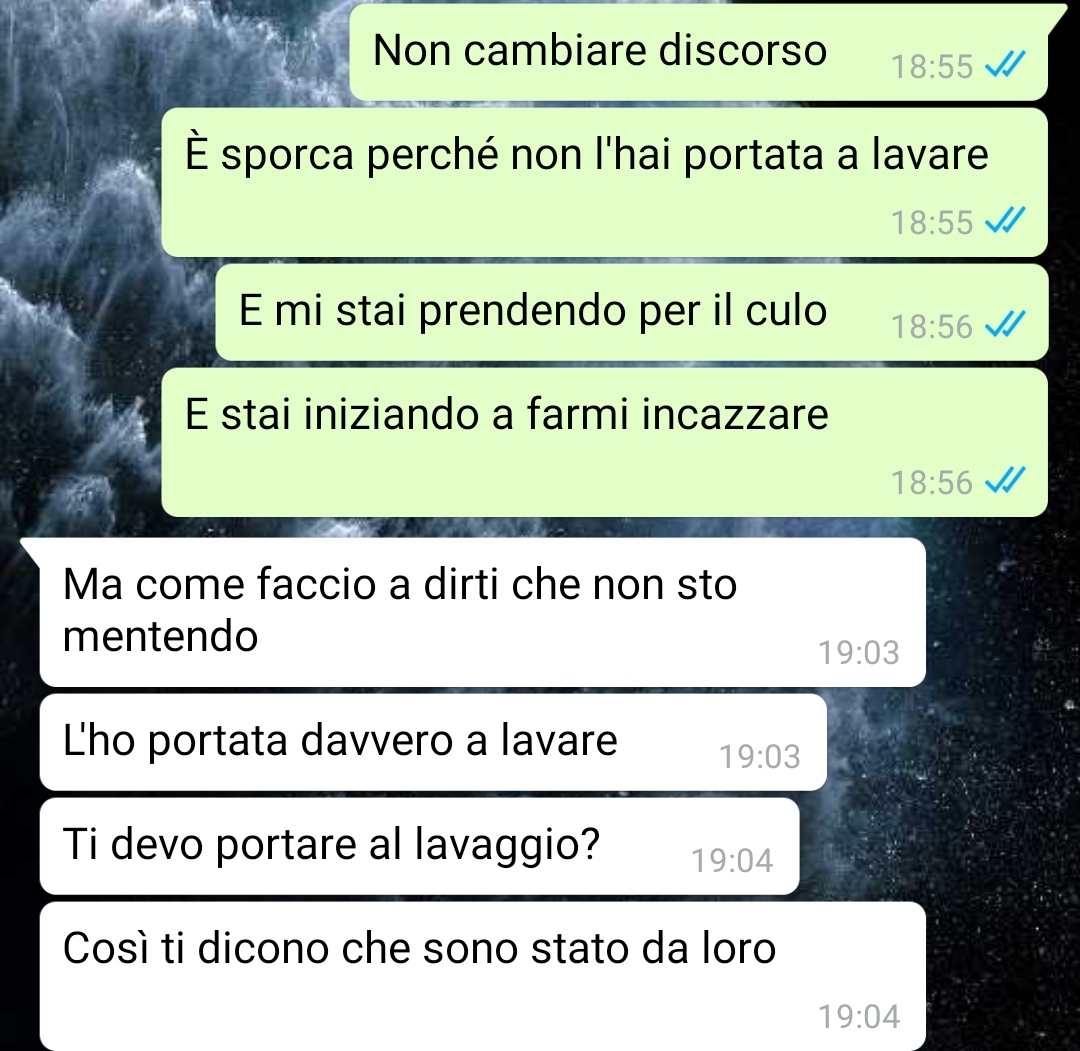This screenshot has width=1080, height=1051.
Task: Tap the 18:55 timestamp on 'Non cambiare discorso'
Action: tap(931, 67)
